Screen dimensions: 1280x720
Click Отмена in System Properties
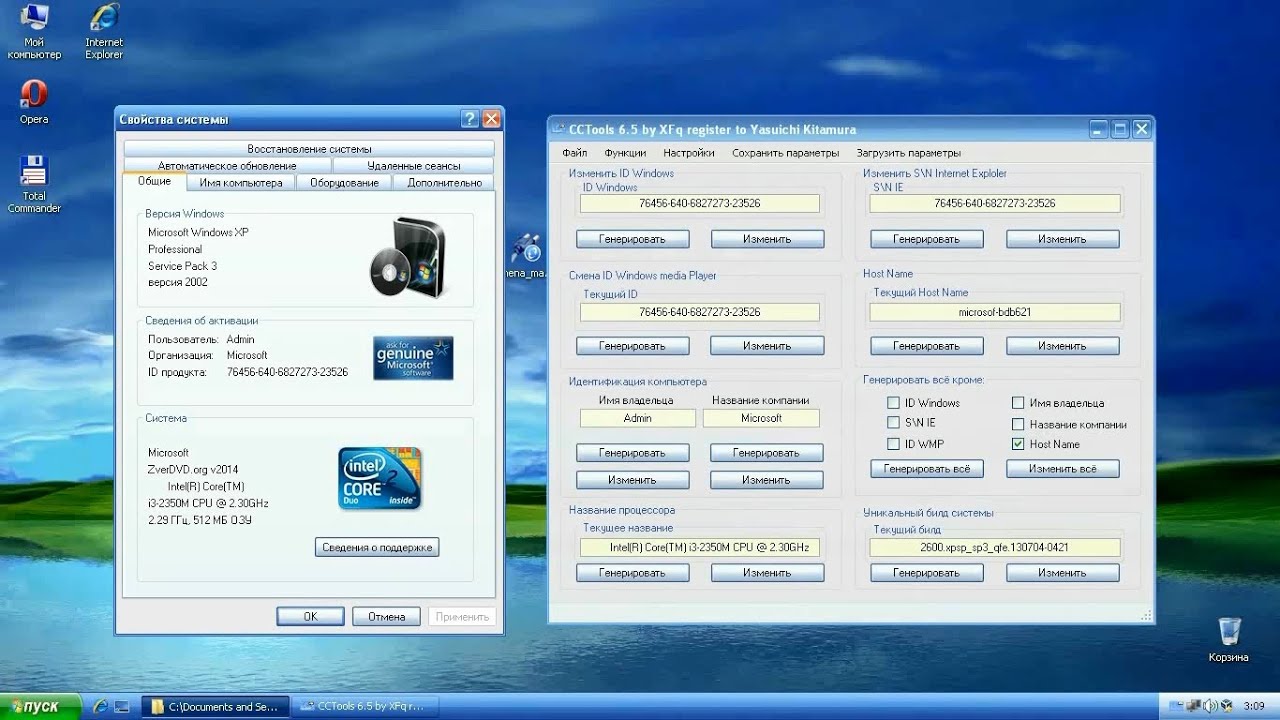[x=386, y=617]
